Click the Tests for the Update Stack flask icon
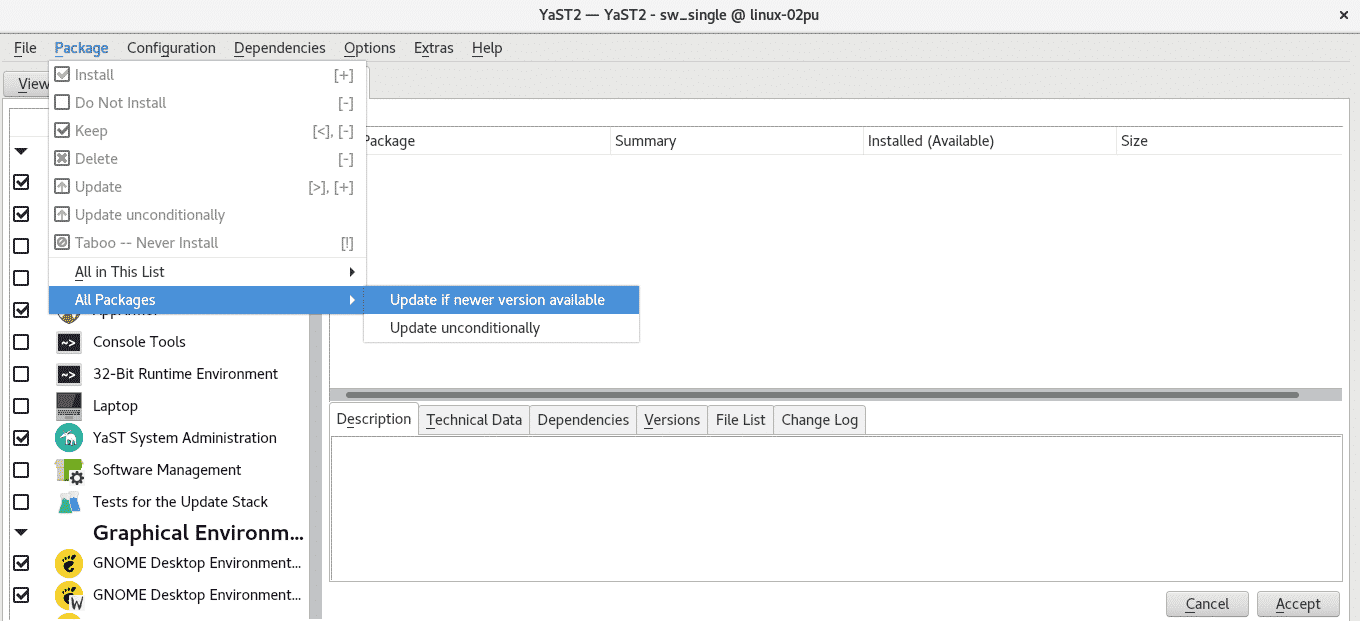Screen dimensions: 1360x621 pyautogui.click(x=69, y=502)
